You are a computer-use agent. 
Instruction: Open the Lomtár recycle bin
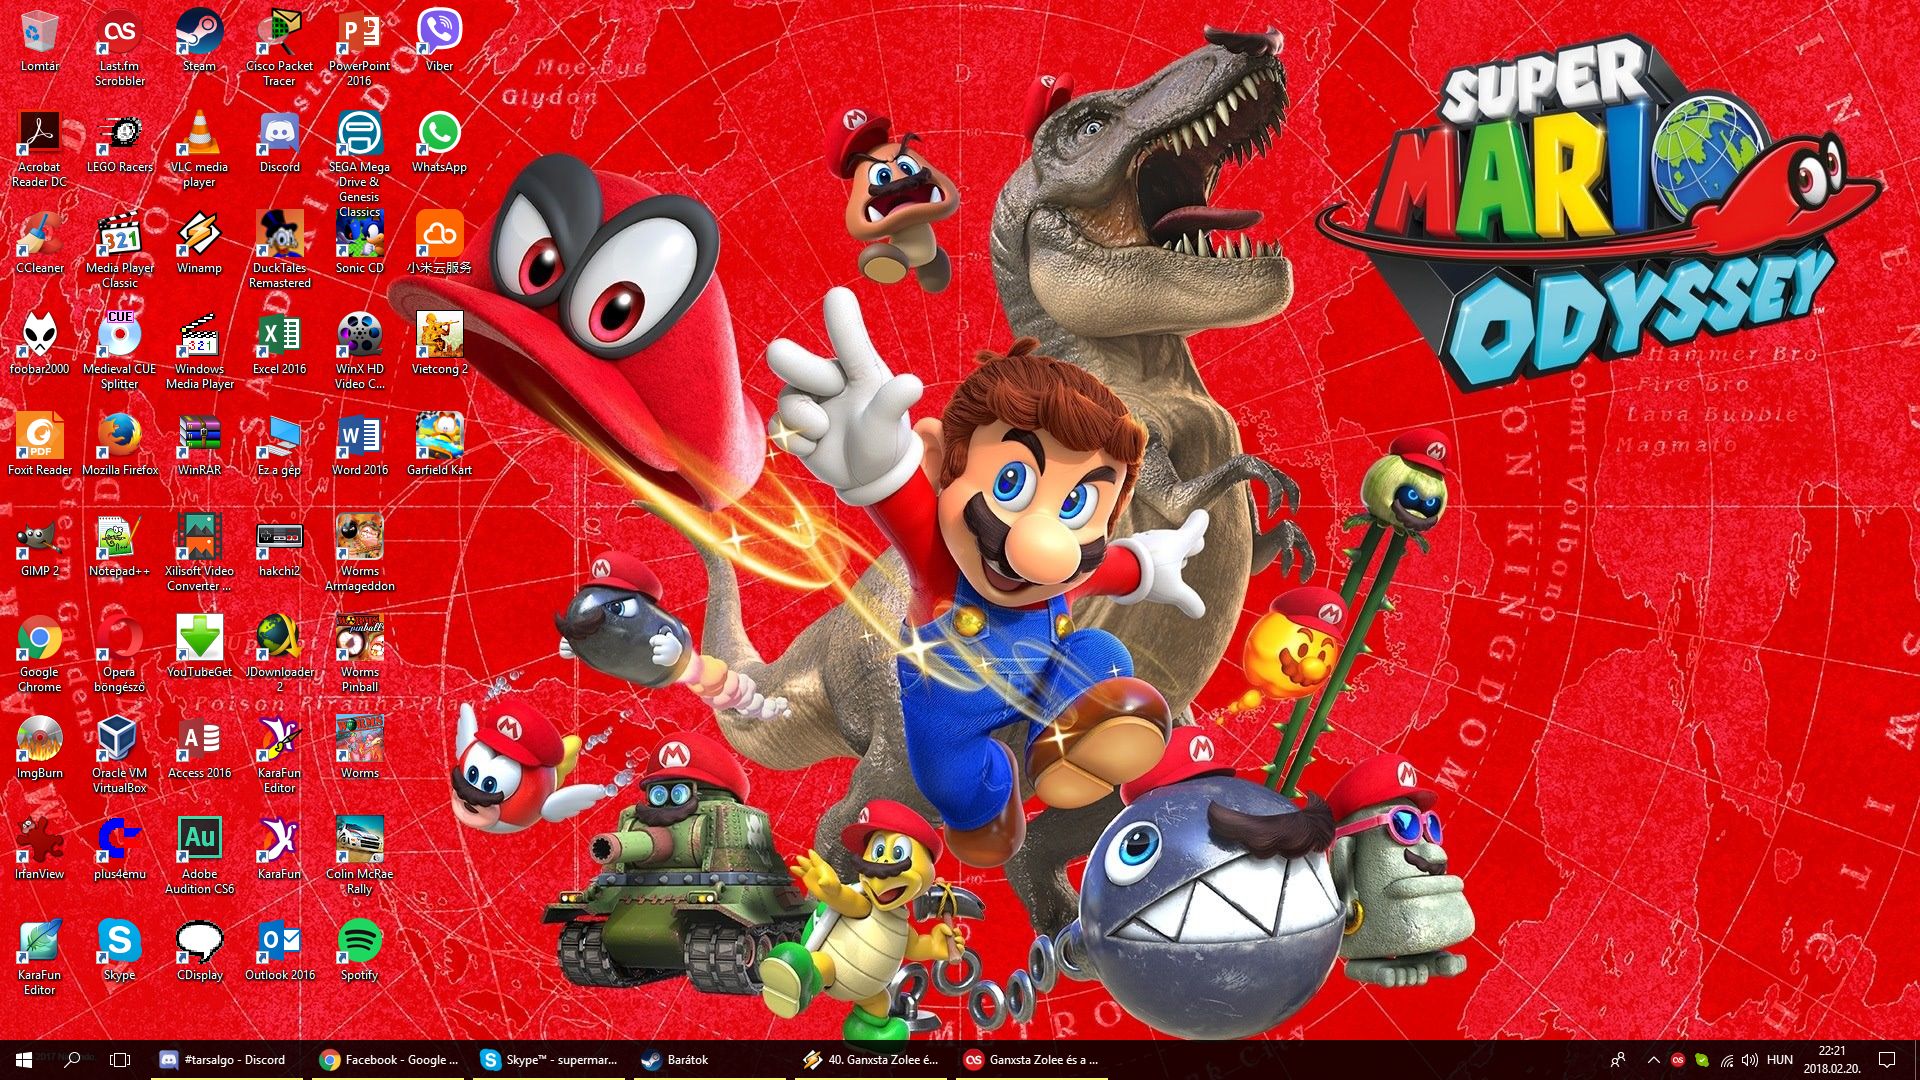pos(39,33)
